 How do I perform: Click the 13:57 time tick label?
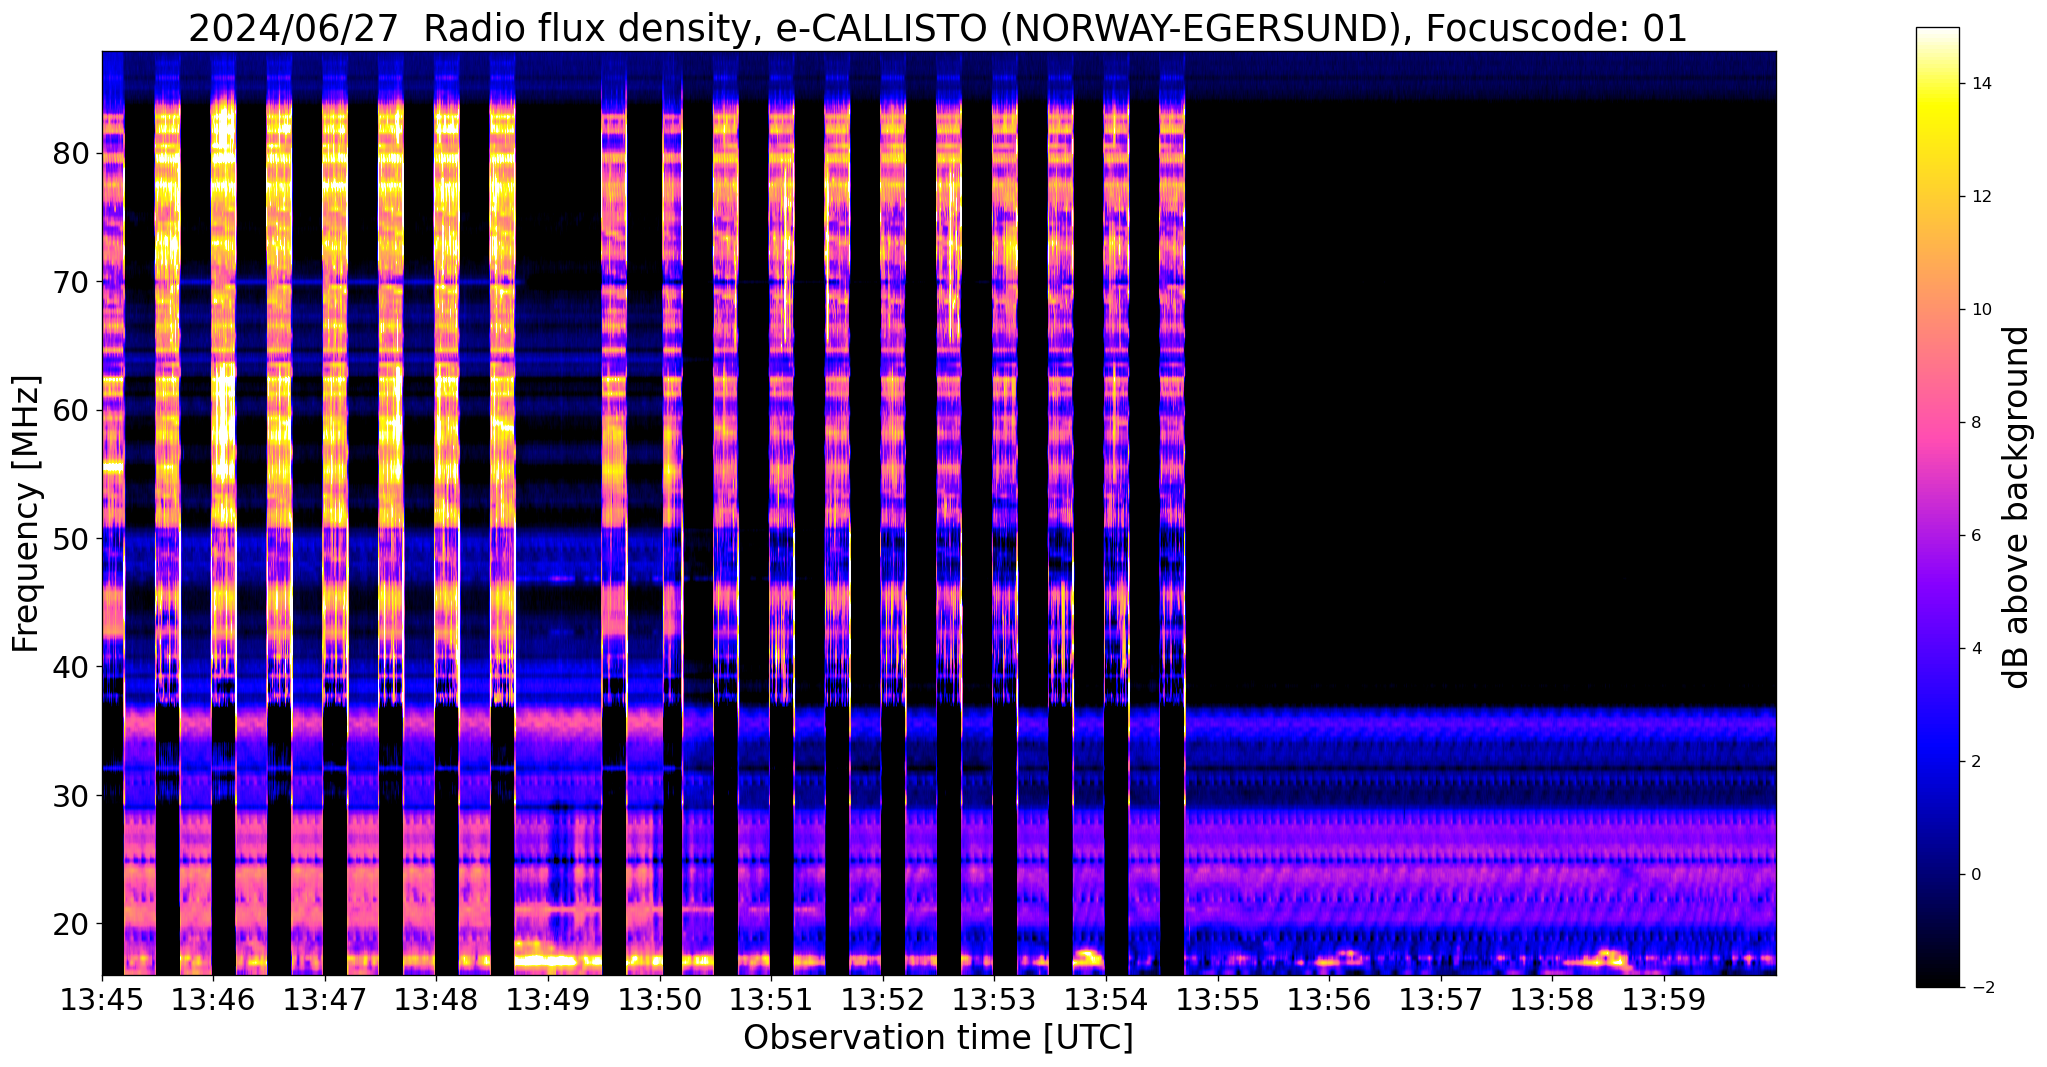point(1441,999)
